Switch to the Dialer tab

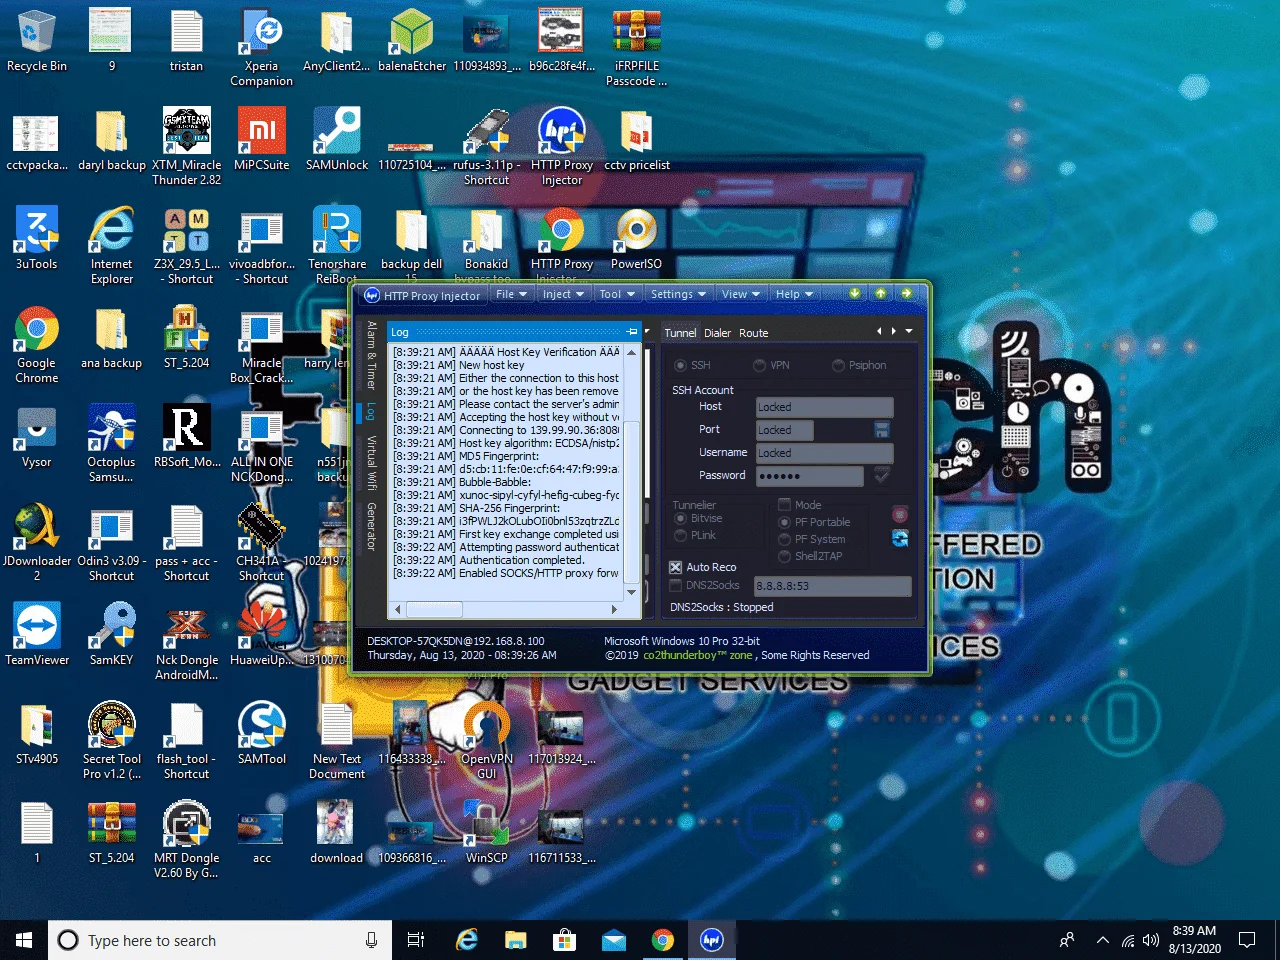(x=718, y=333)
